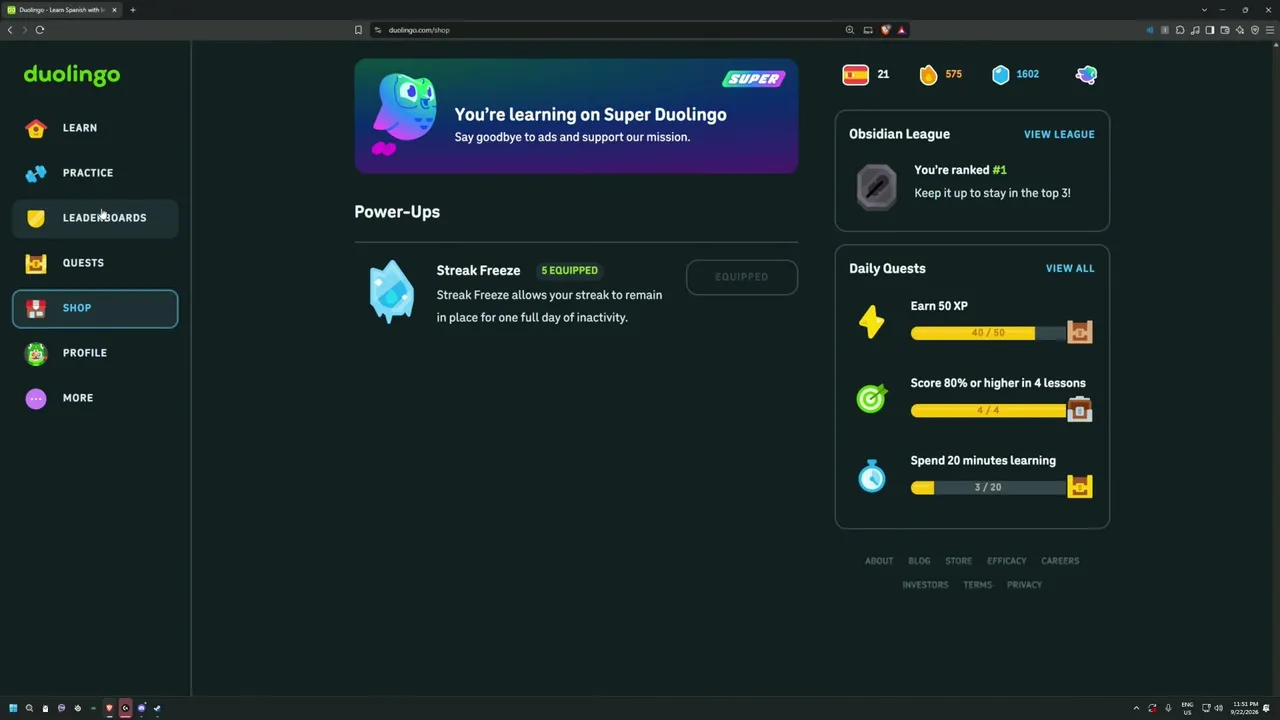Click the Spanish flag course icon
1280x720 pixels.
click(x=855, y=74)
